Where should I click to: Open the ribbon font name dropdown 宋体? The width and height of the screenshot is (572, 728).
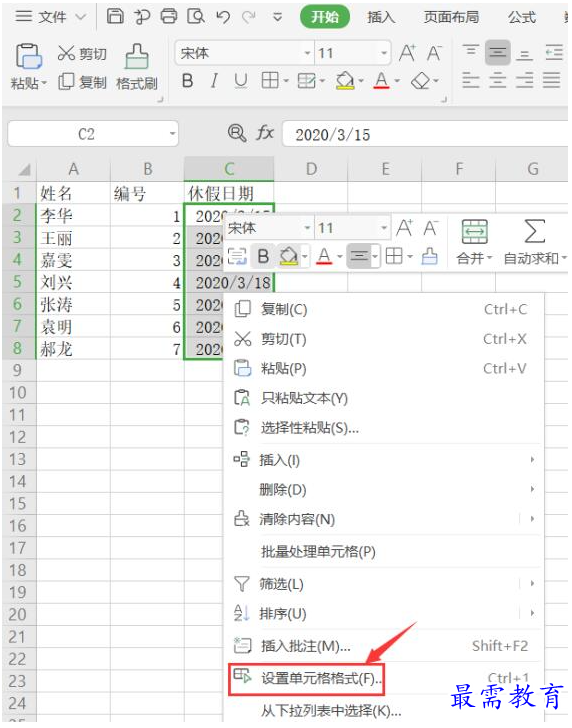[307, 53]
